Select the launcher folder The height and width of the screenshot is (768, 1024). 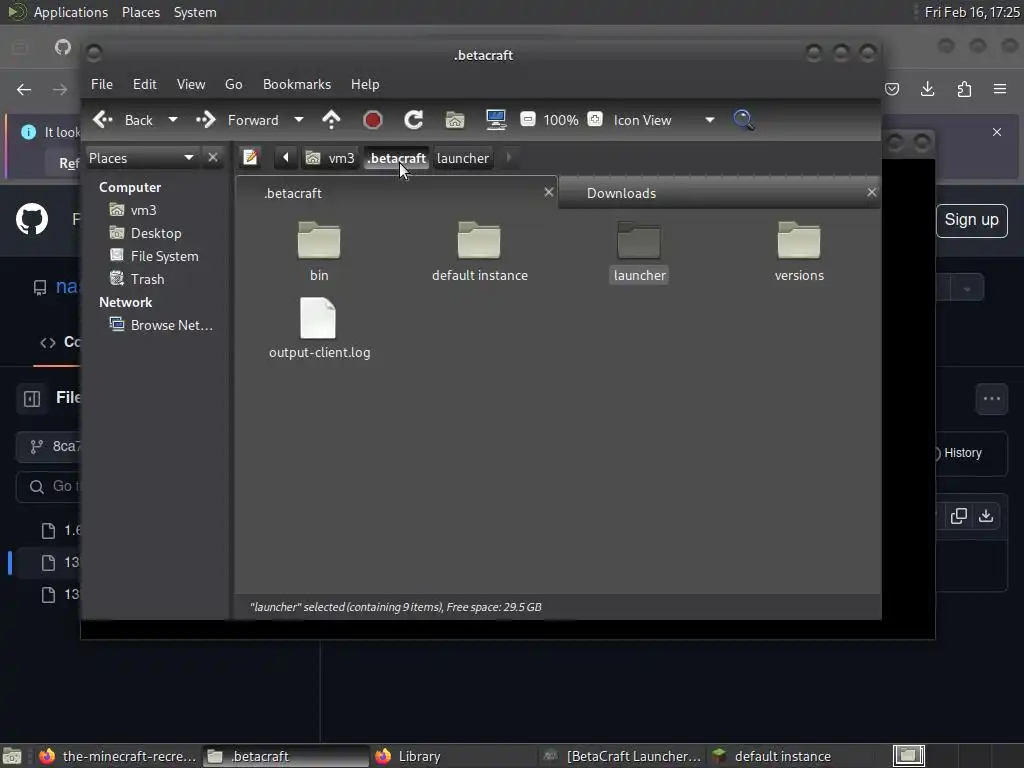[x=639, y=251]
